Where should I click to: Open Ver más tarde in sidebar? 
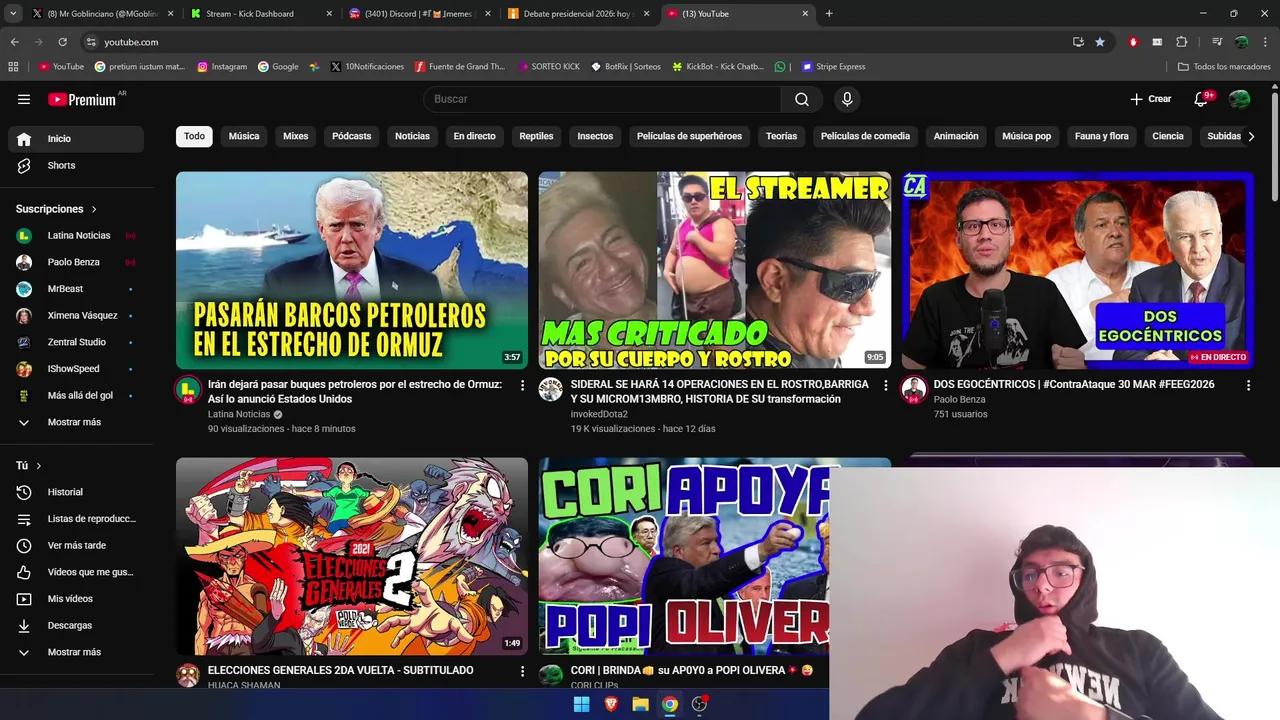pos(76,545)
